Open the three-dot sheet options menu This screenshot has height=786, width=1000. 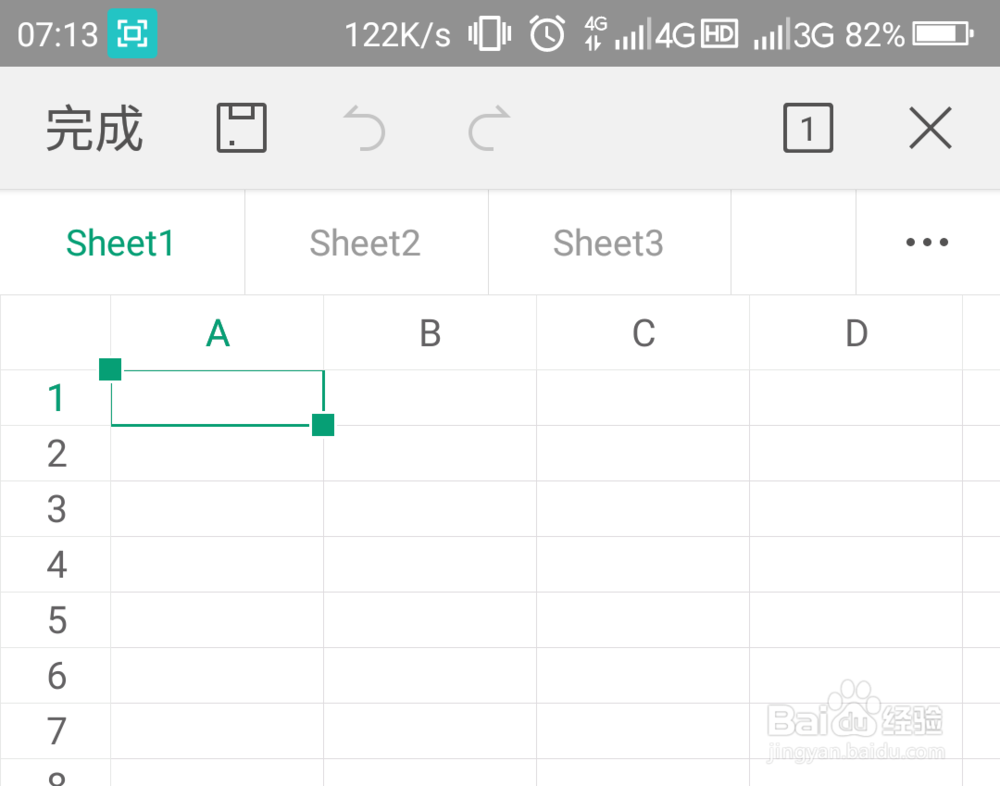click(927, 242)
